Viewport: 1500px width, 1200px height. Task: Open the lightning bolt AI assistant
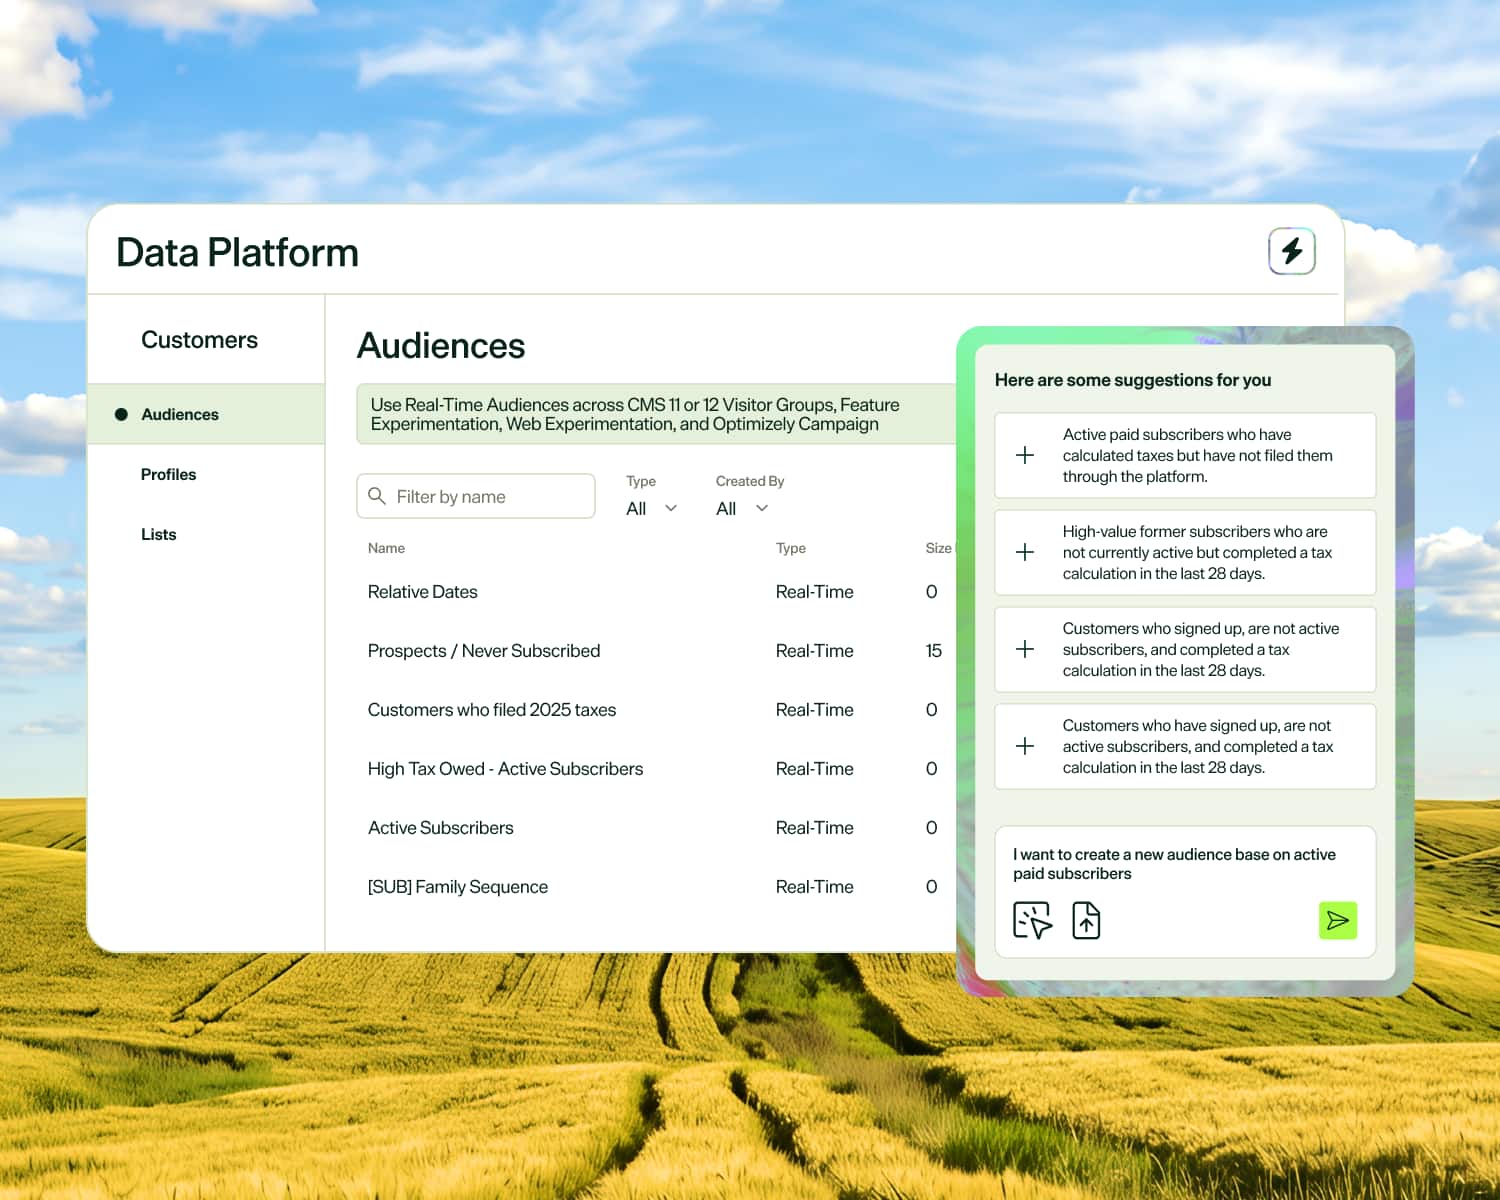1291,251
